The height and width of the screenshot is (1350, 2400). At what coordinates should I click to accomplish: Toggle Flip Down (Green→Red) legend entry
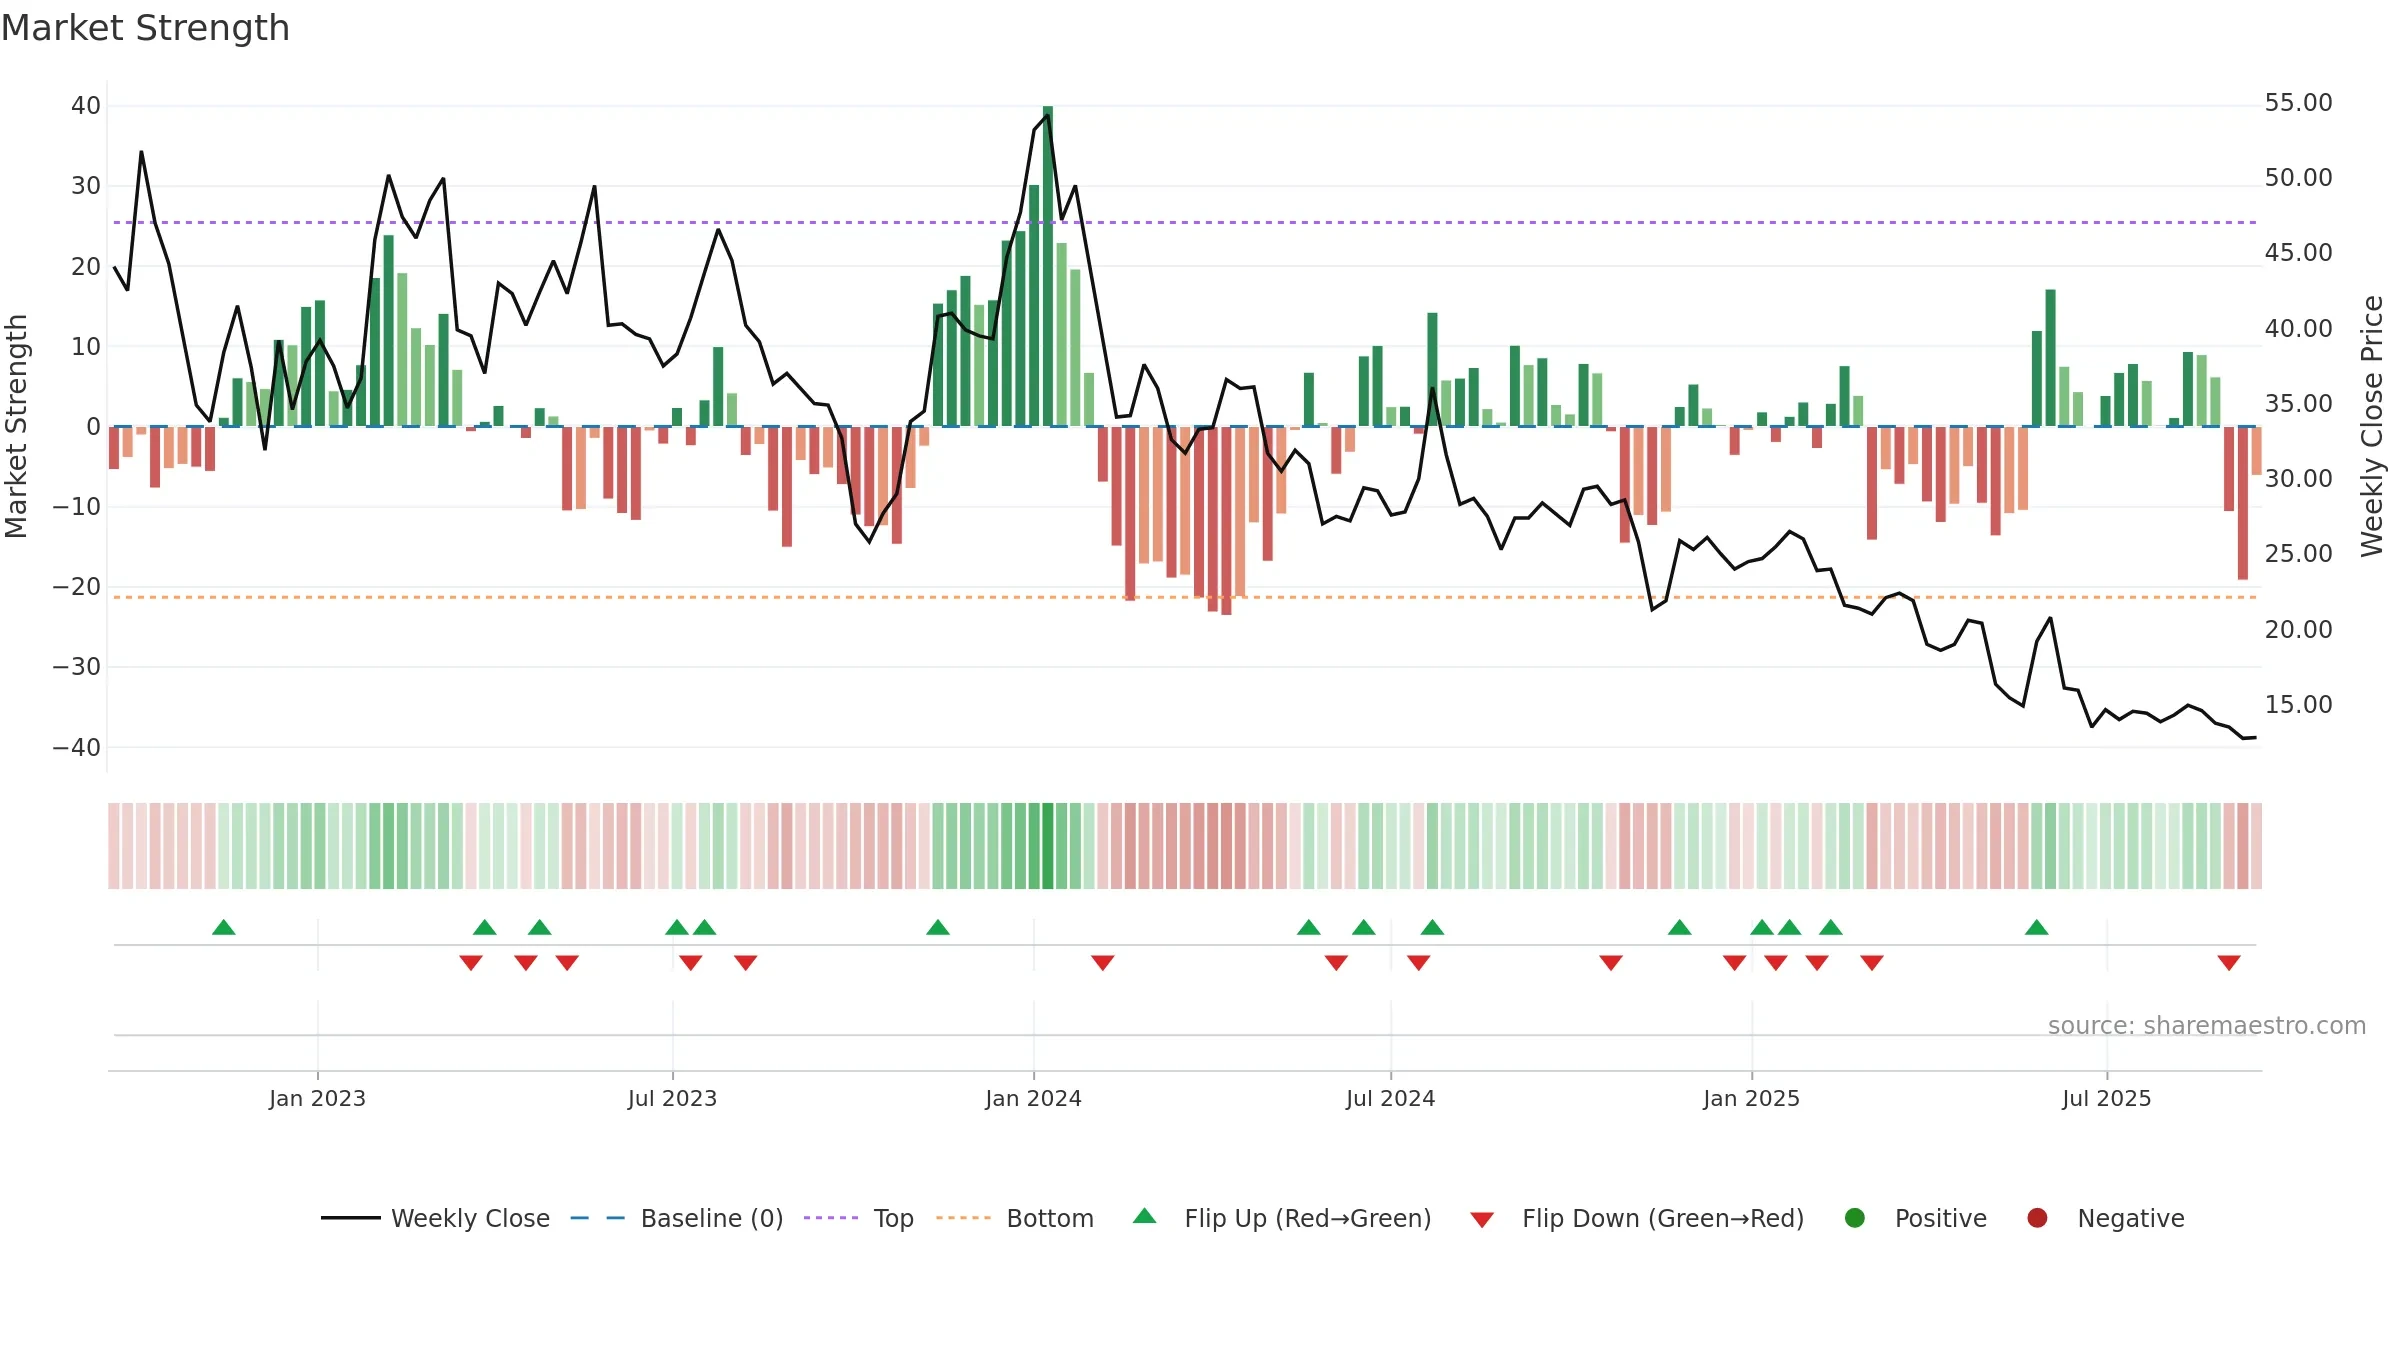click(x=1637, y=1218)
